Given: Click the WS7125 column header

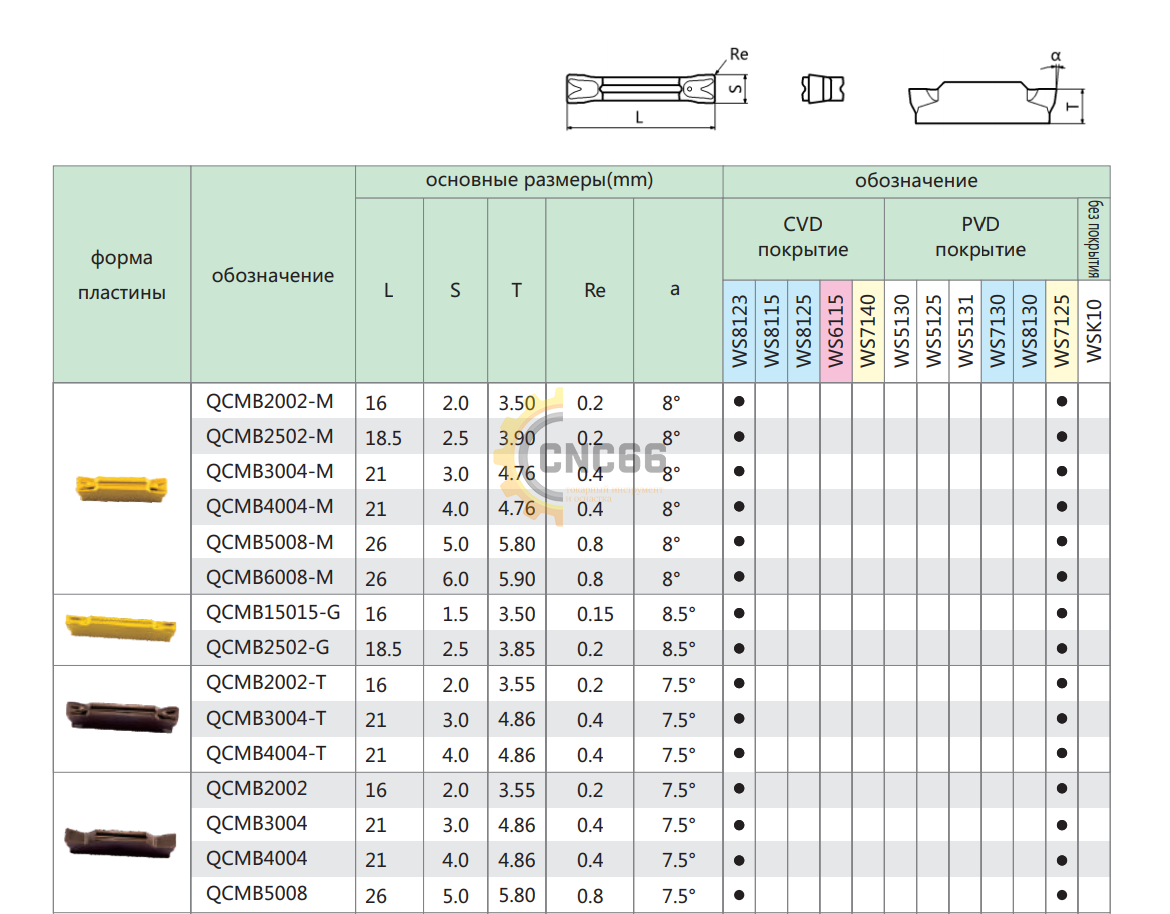Looking at the screenshot, I should (x=1062, y=331).
